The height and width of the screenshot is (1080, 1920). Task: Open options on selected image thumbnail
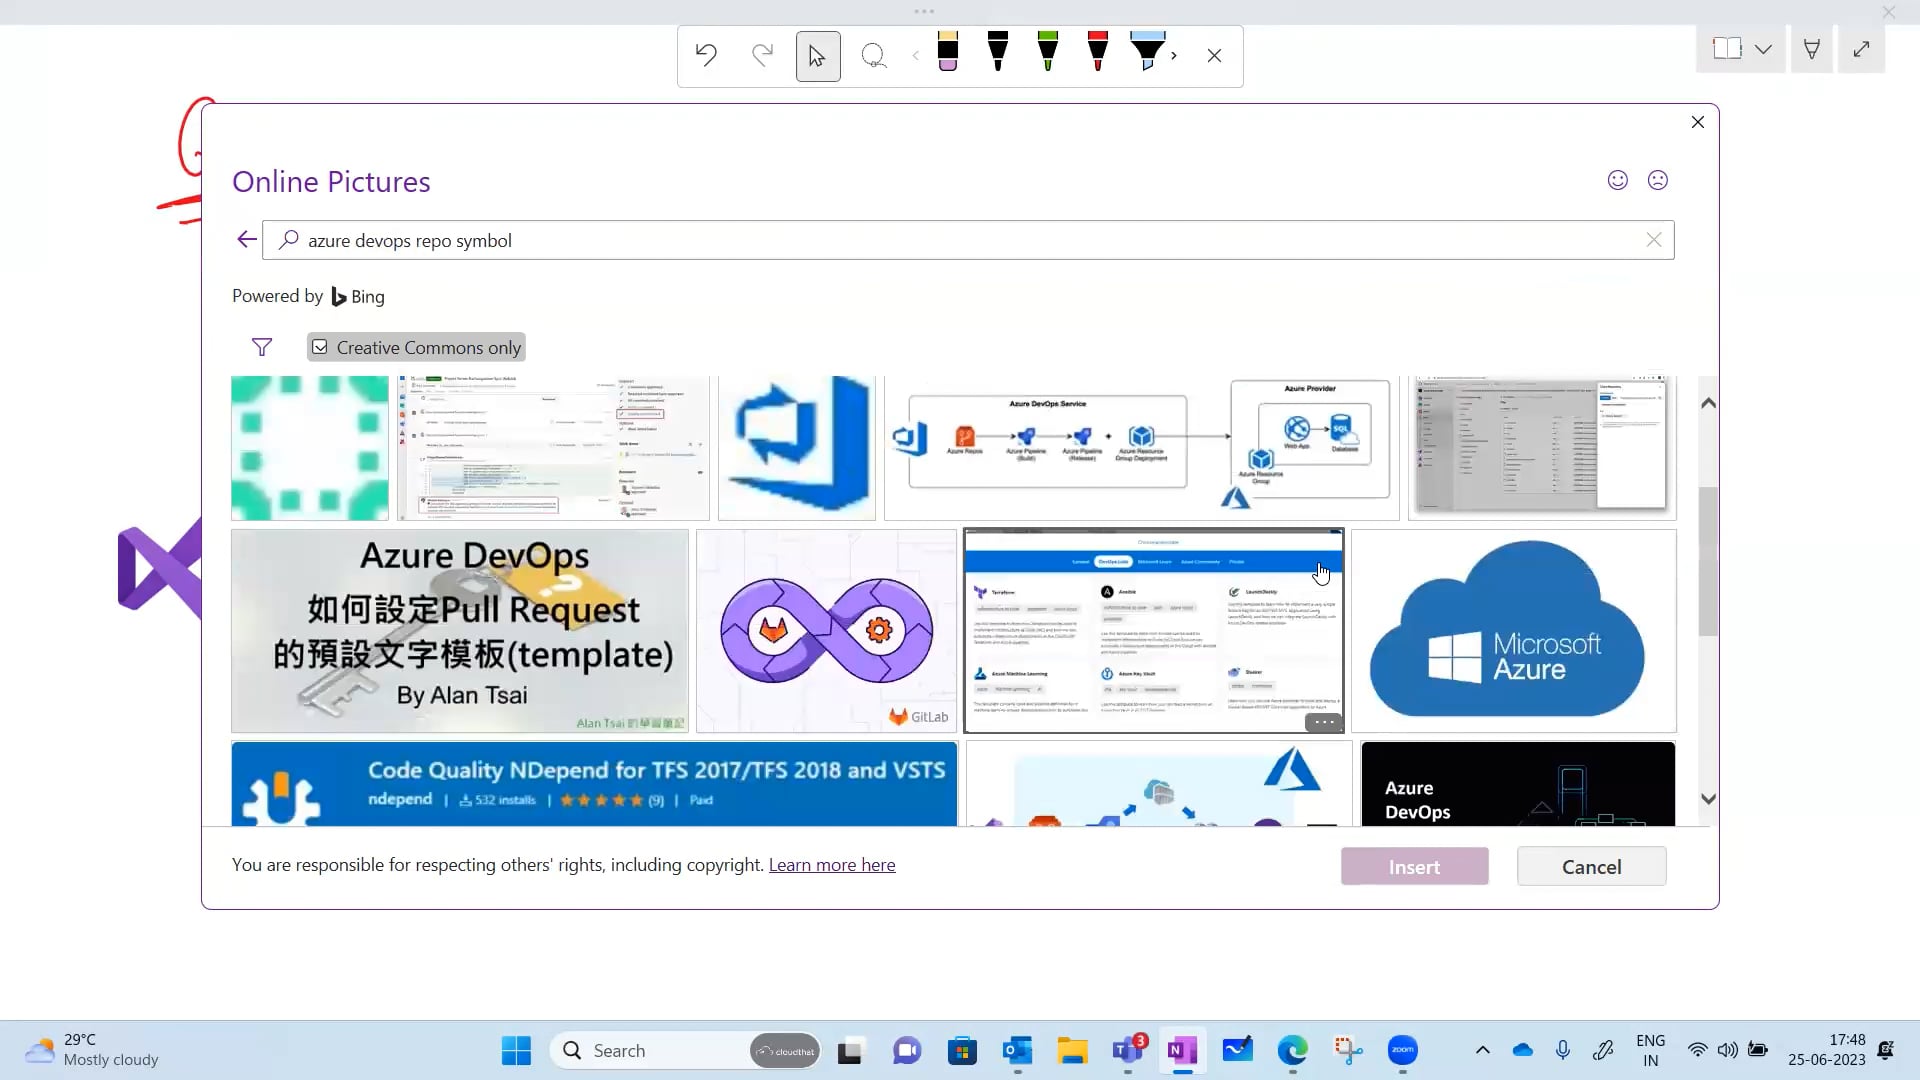point(1324,722)
